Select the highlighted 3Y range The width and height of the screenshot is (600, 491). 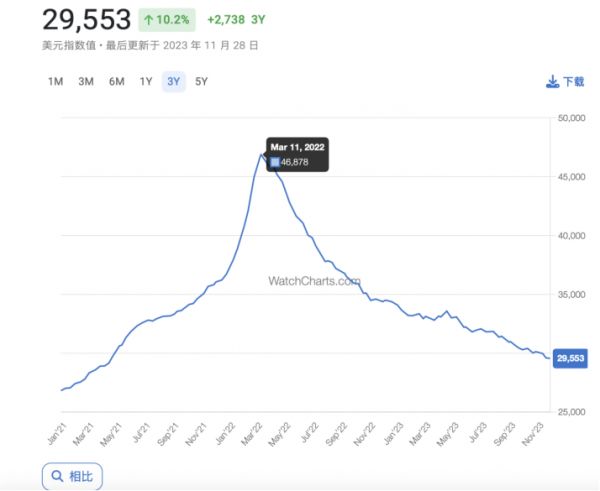click(174, 82)
